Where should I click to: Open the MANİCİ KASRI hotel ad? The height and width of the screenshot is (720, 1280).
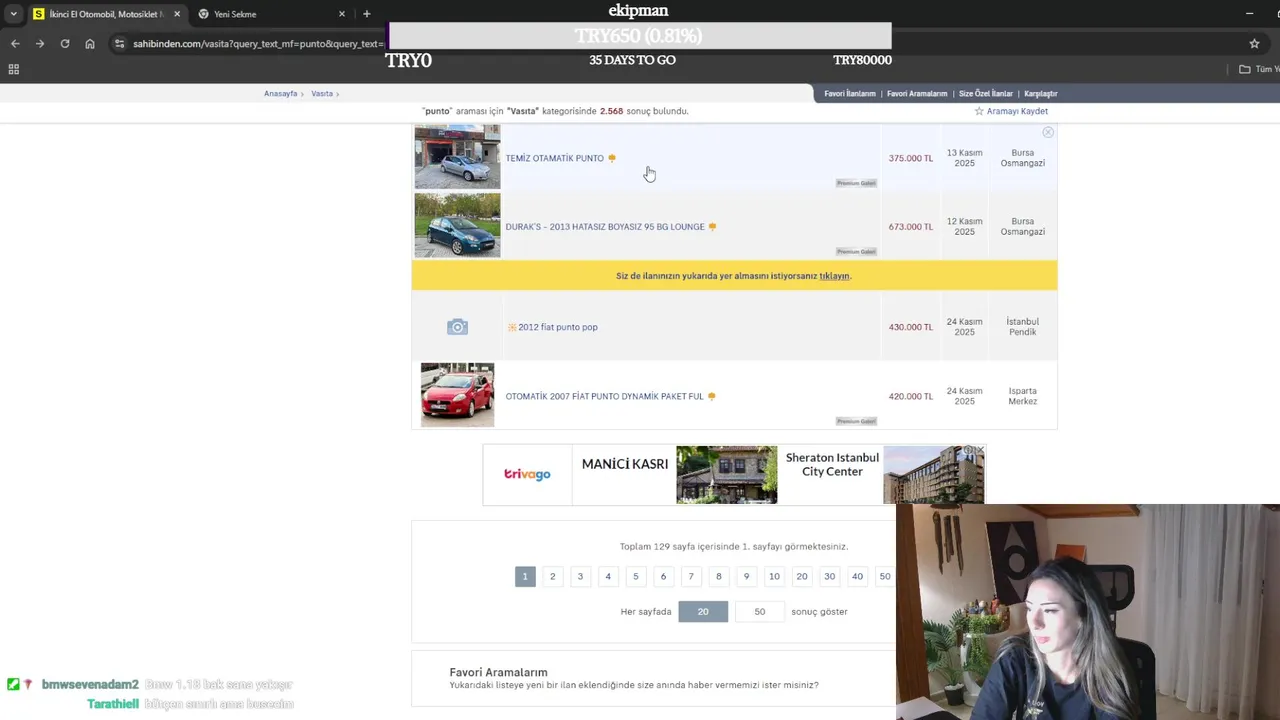tap(625, 464)
